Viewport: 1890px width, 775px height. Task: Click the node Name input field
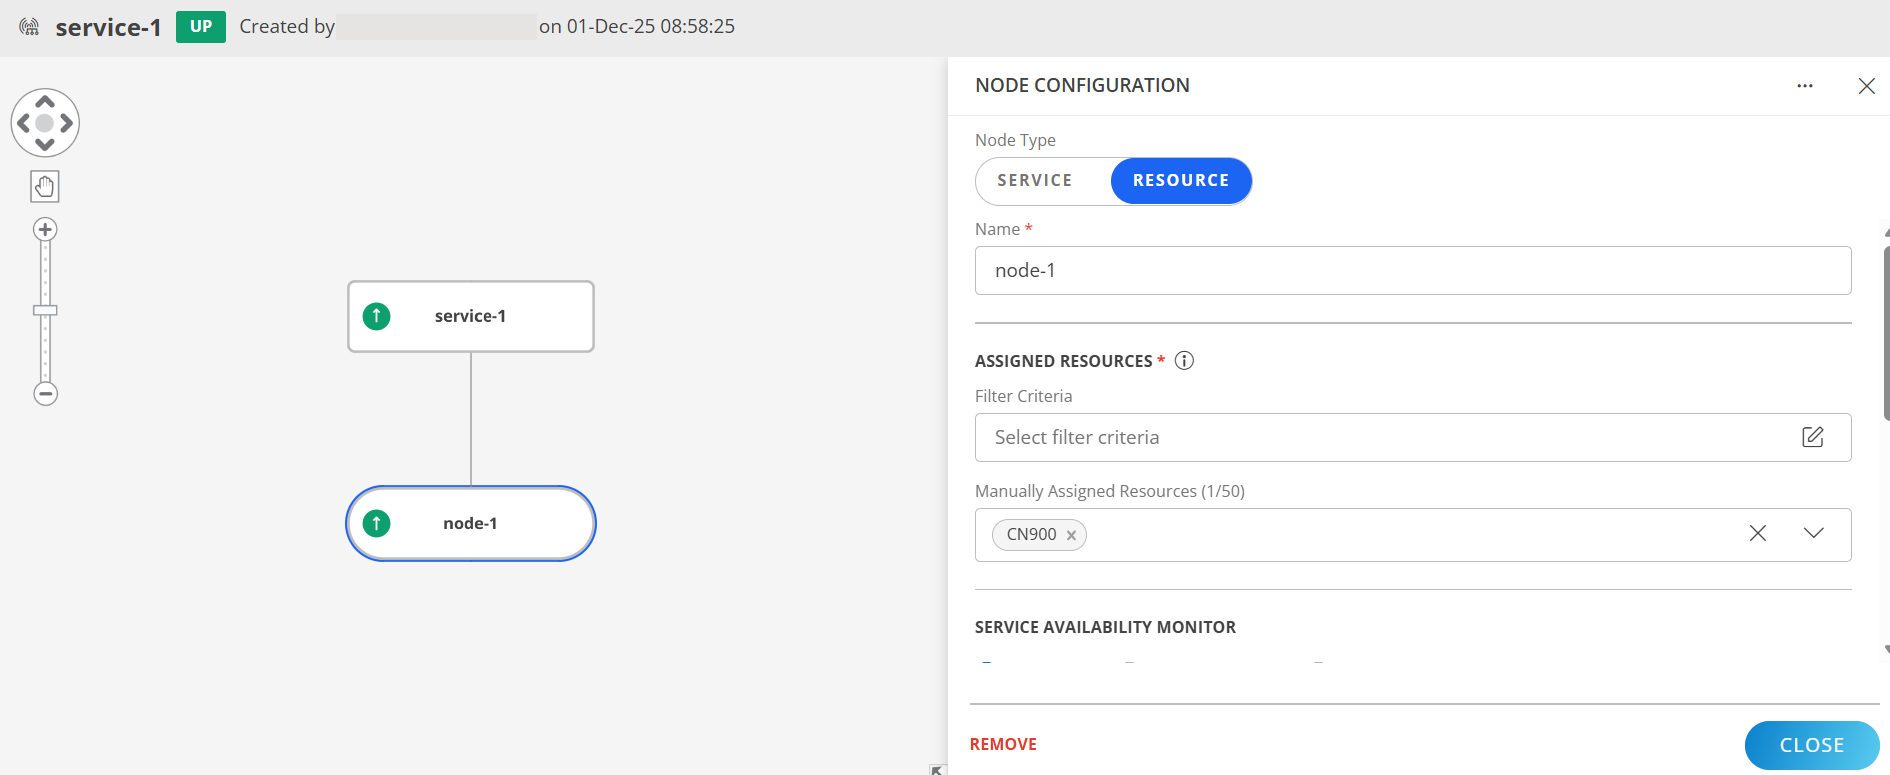pyautogui.click(x=1412, y=271)
